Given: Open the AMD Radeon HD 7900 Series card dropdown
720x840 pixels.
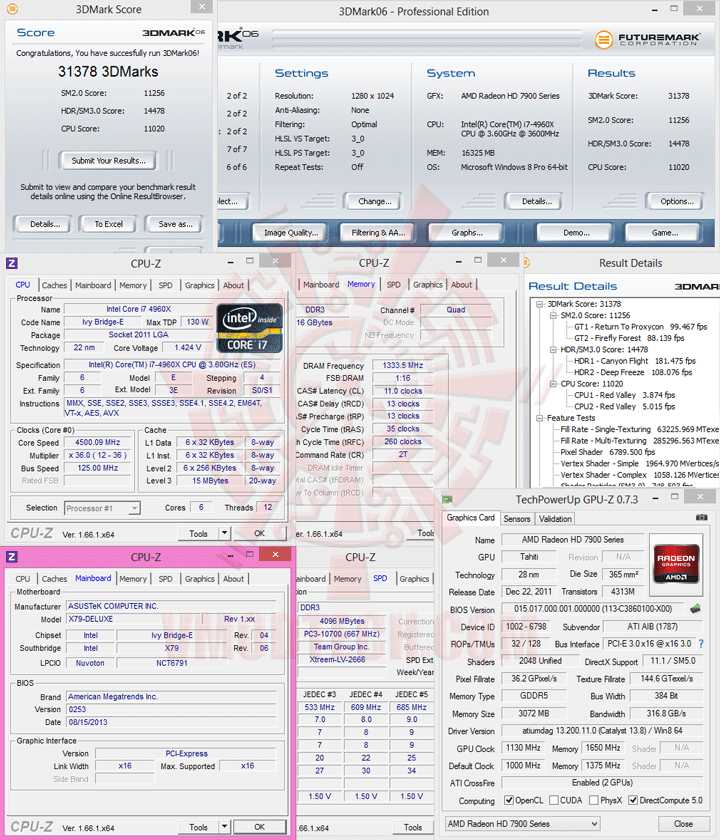Looking at the screenshot, I should (x=522, y=823).
